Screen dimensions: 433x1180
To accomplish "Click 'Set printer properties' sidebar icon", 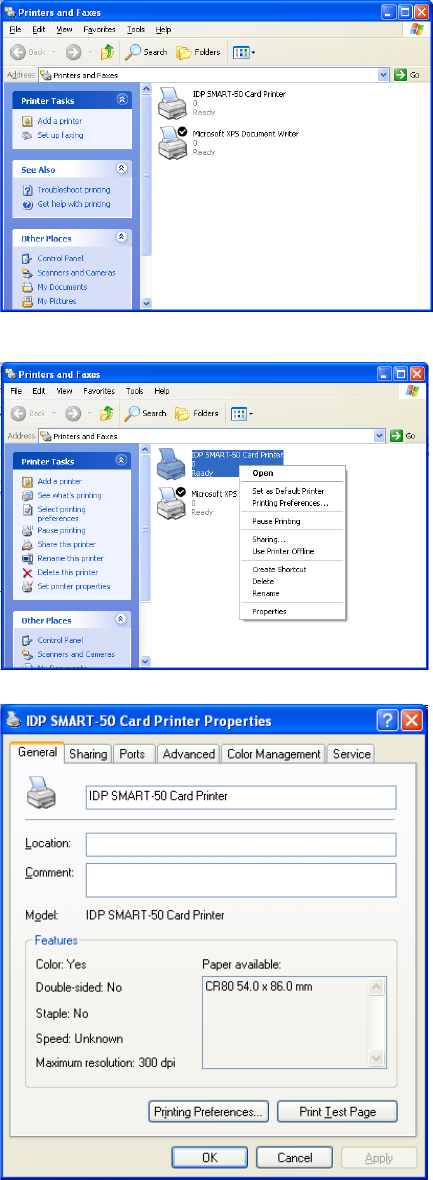I will (27, 586).
